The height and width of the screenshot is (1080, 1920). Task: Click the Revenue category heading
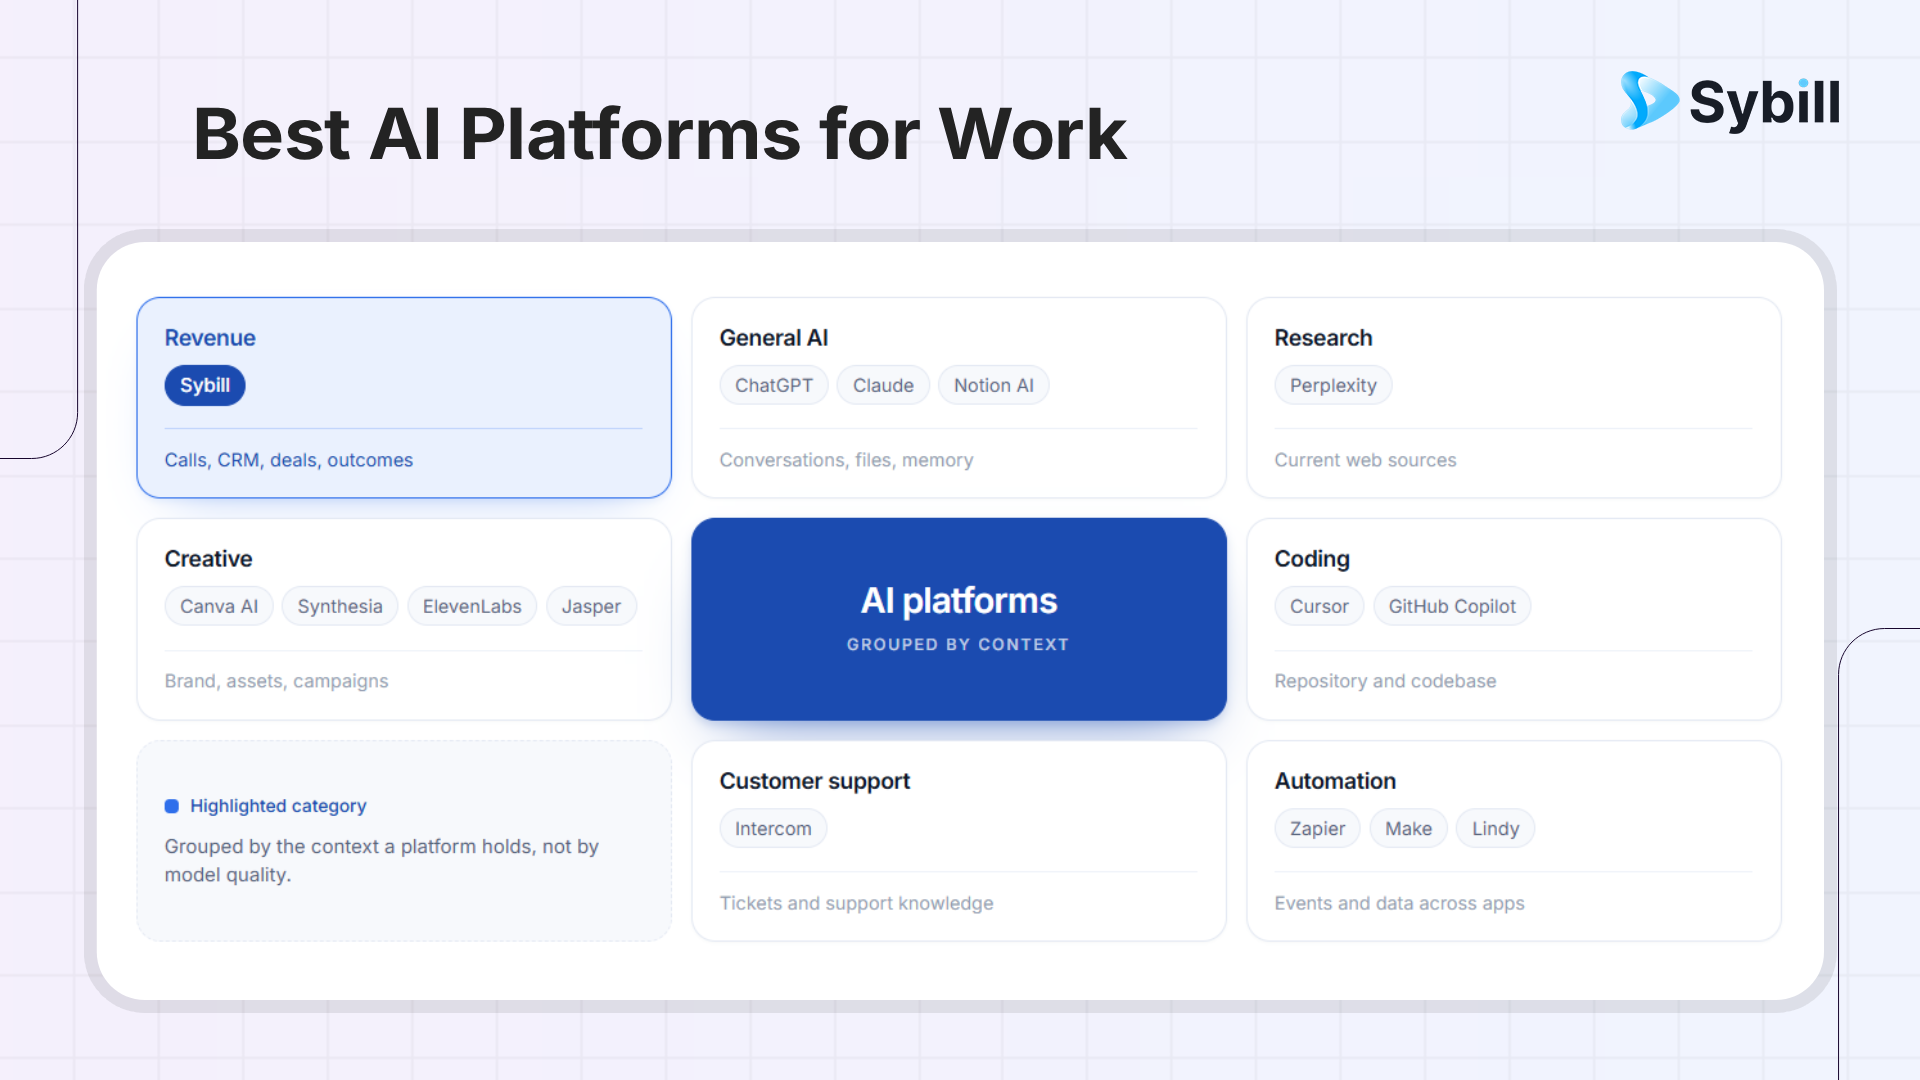pos(210,338)
